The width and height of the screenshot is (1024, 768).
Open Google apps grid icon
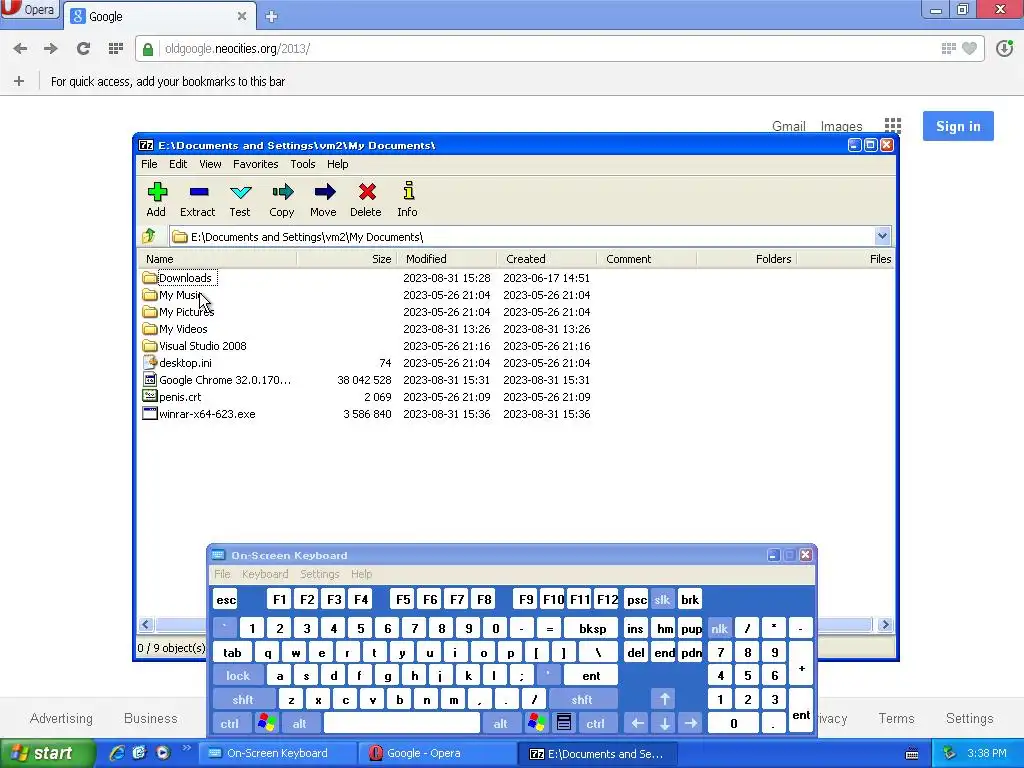pos(893,125)
